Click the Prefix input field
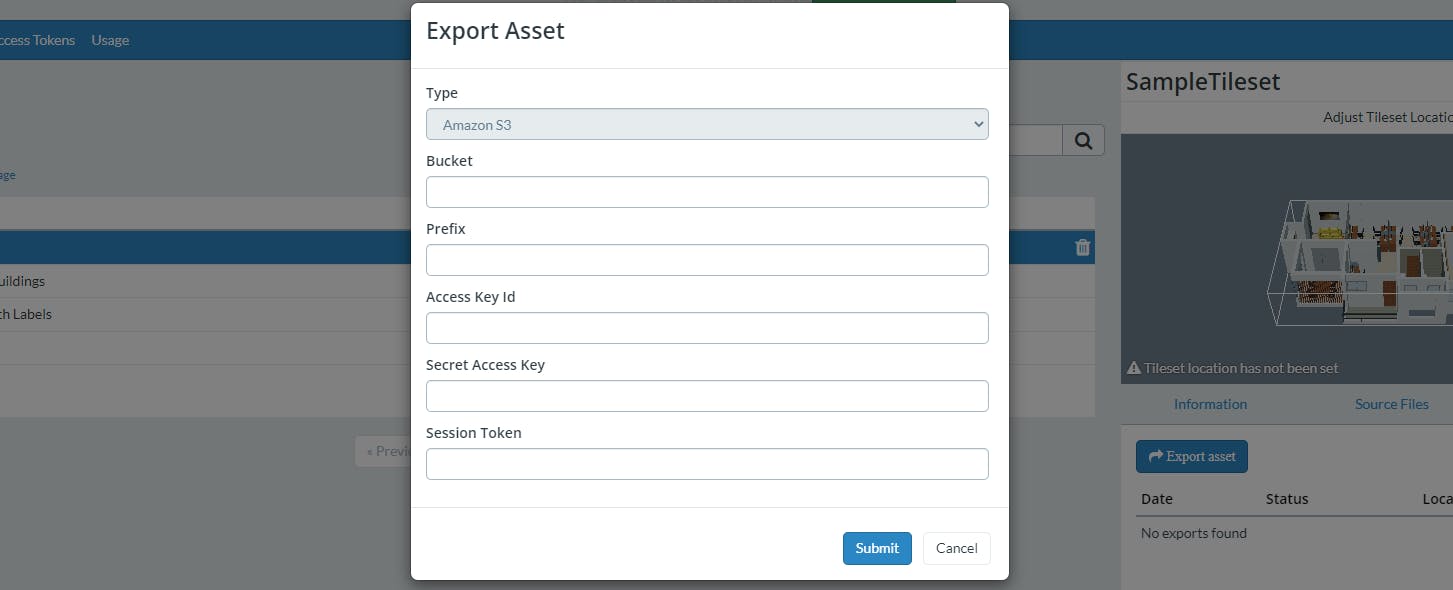 [707, 259]
